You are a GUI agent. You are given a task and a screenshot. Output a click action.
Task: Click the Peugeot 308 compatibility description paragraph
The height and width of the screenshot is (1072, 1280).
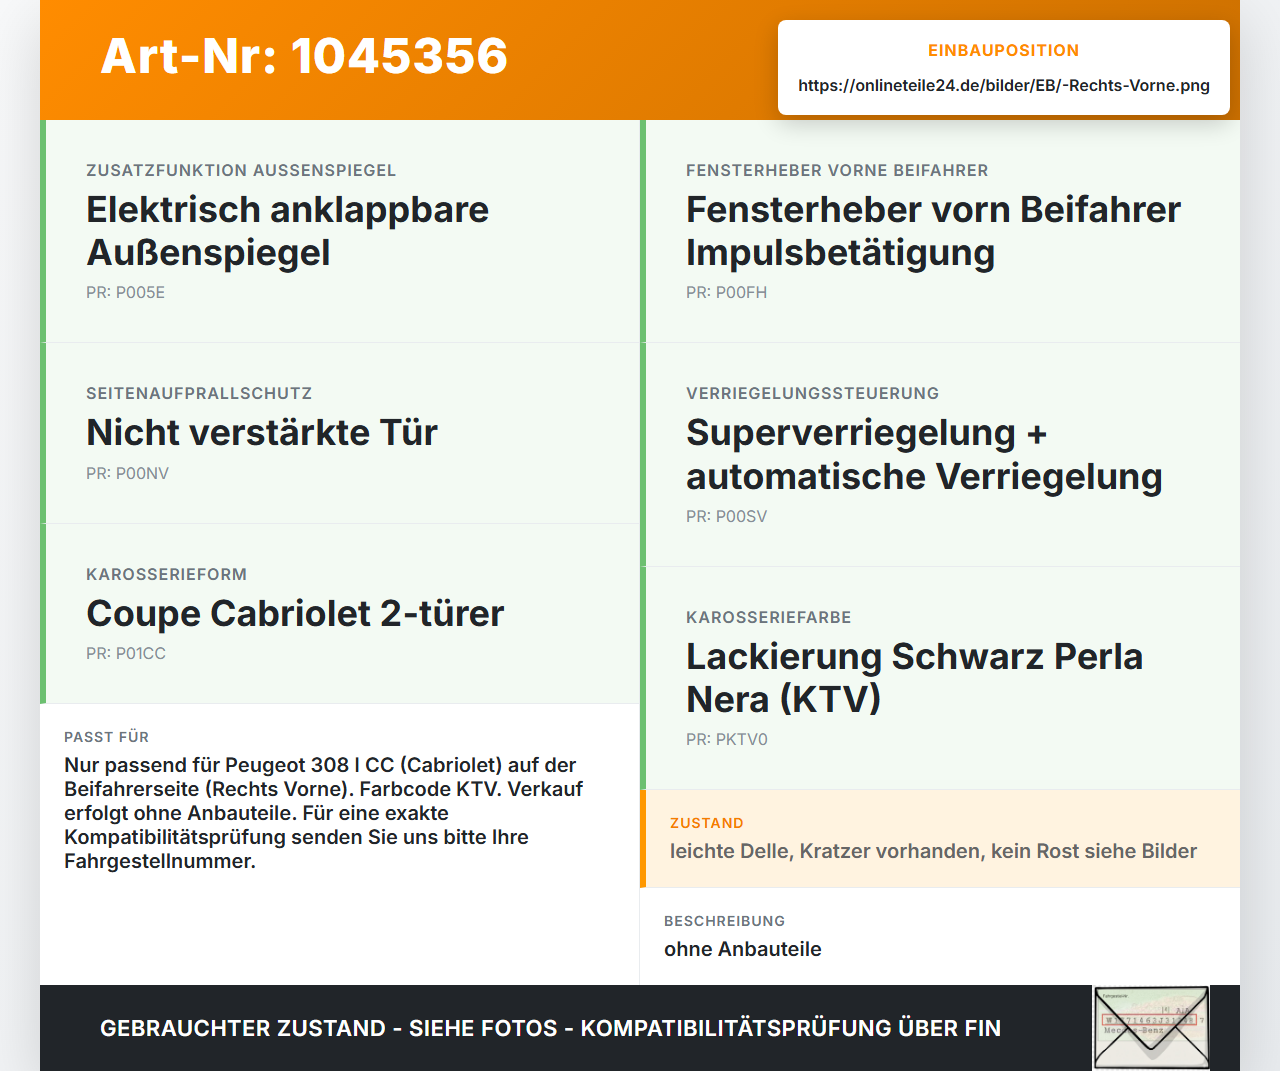[x=324, y=813]
